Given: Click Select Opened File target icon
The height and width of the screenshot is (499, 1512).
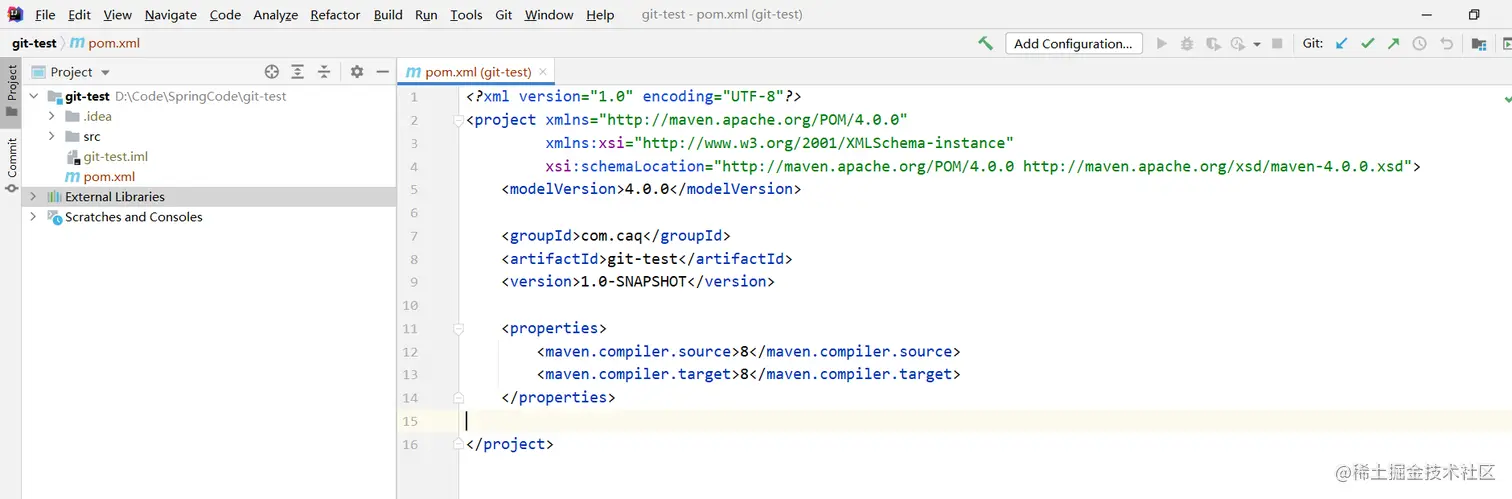Looking at the screenshot, I should [271, 72].
